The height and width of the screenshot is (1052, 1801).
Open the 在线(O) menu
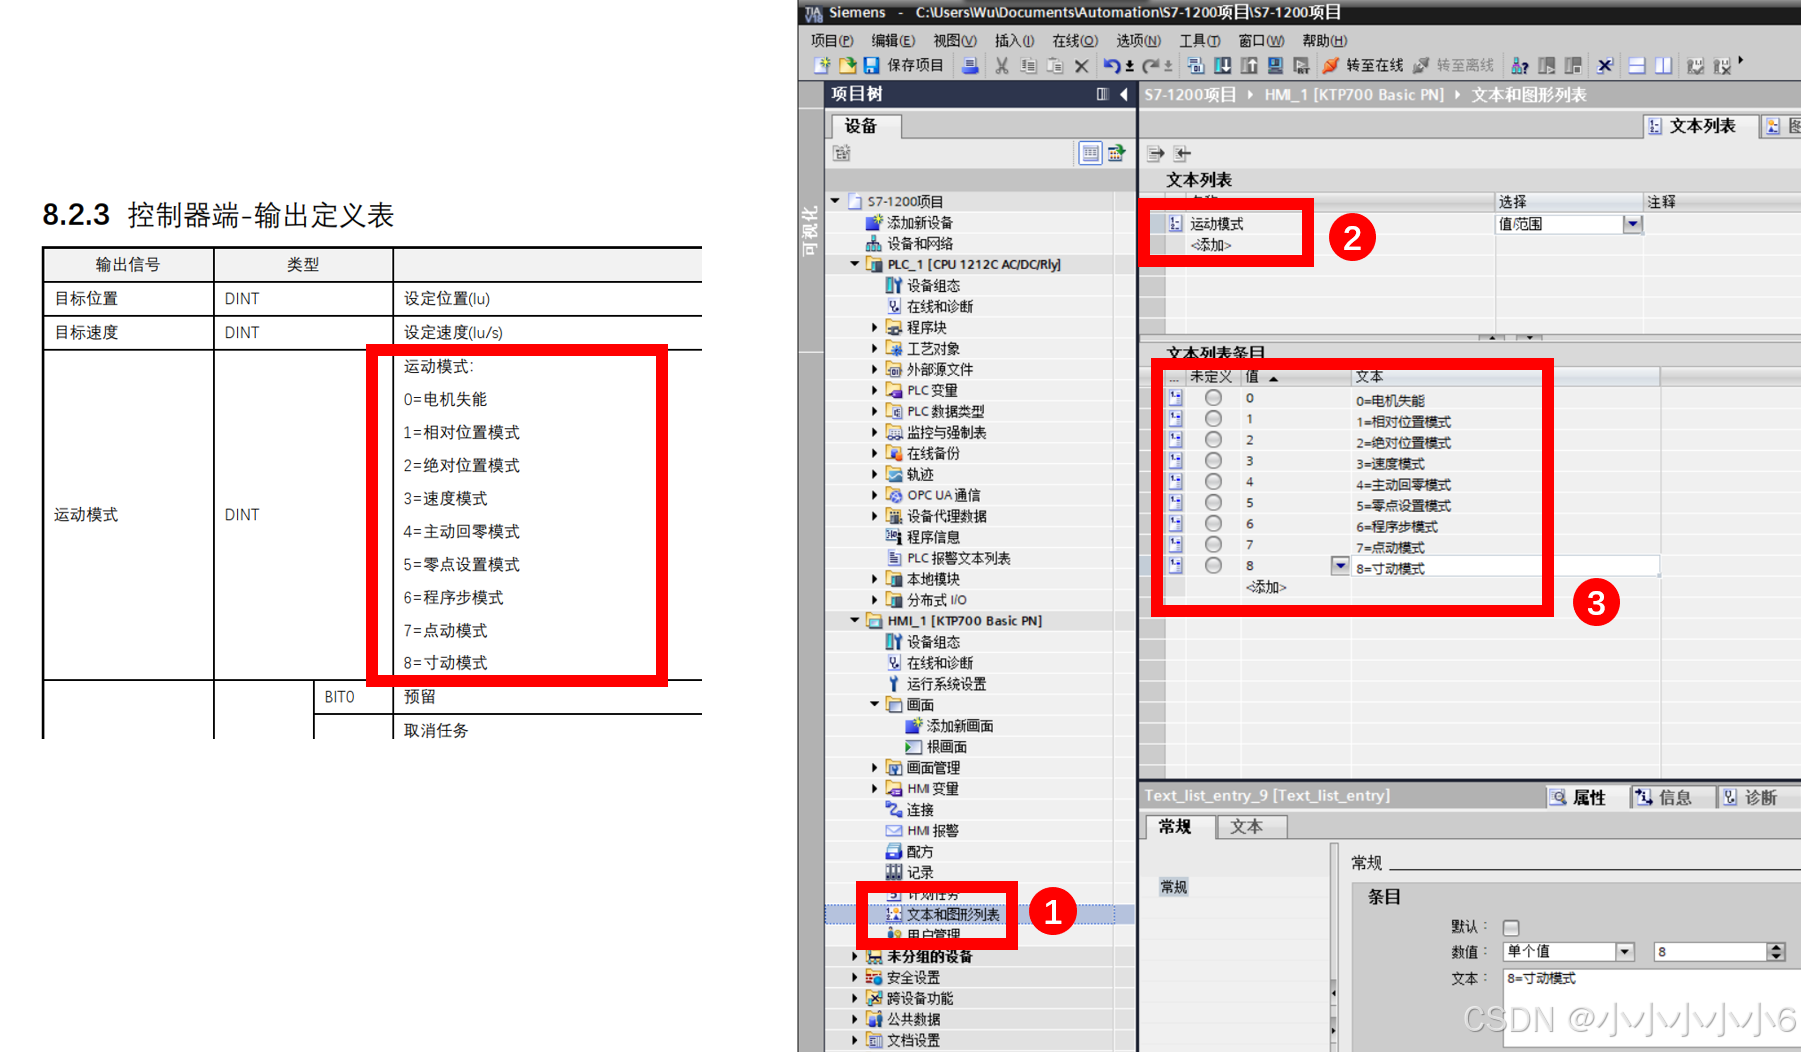click(1075, 41)
